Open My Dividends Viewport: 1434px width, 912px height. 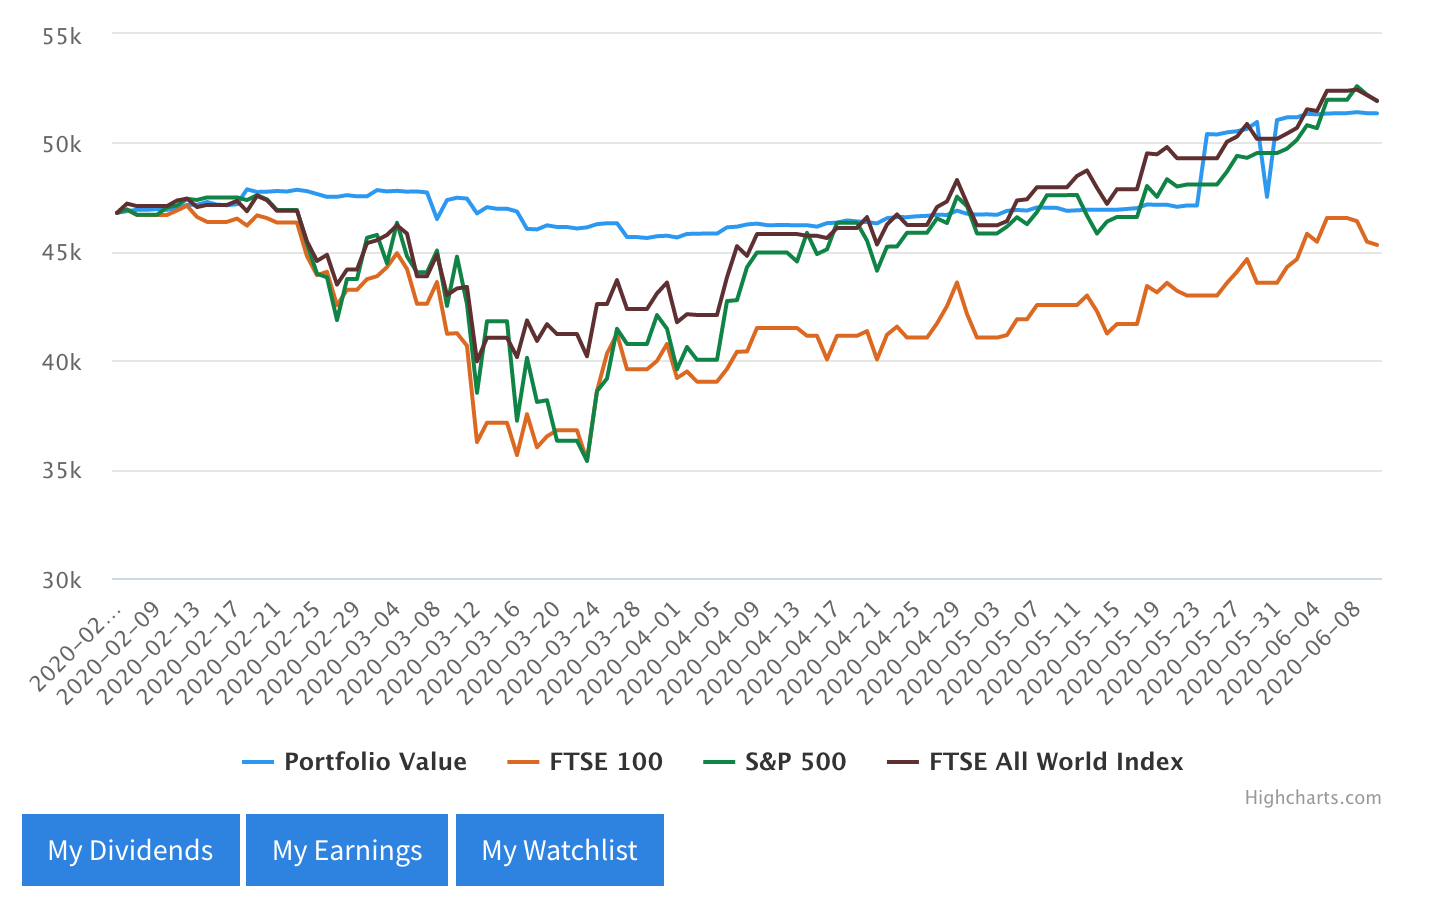point(130,849)
